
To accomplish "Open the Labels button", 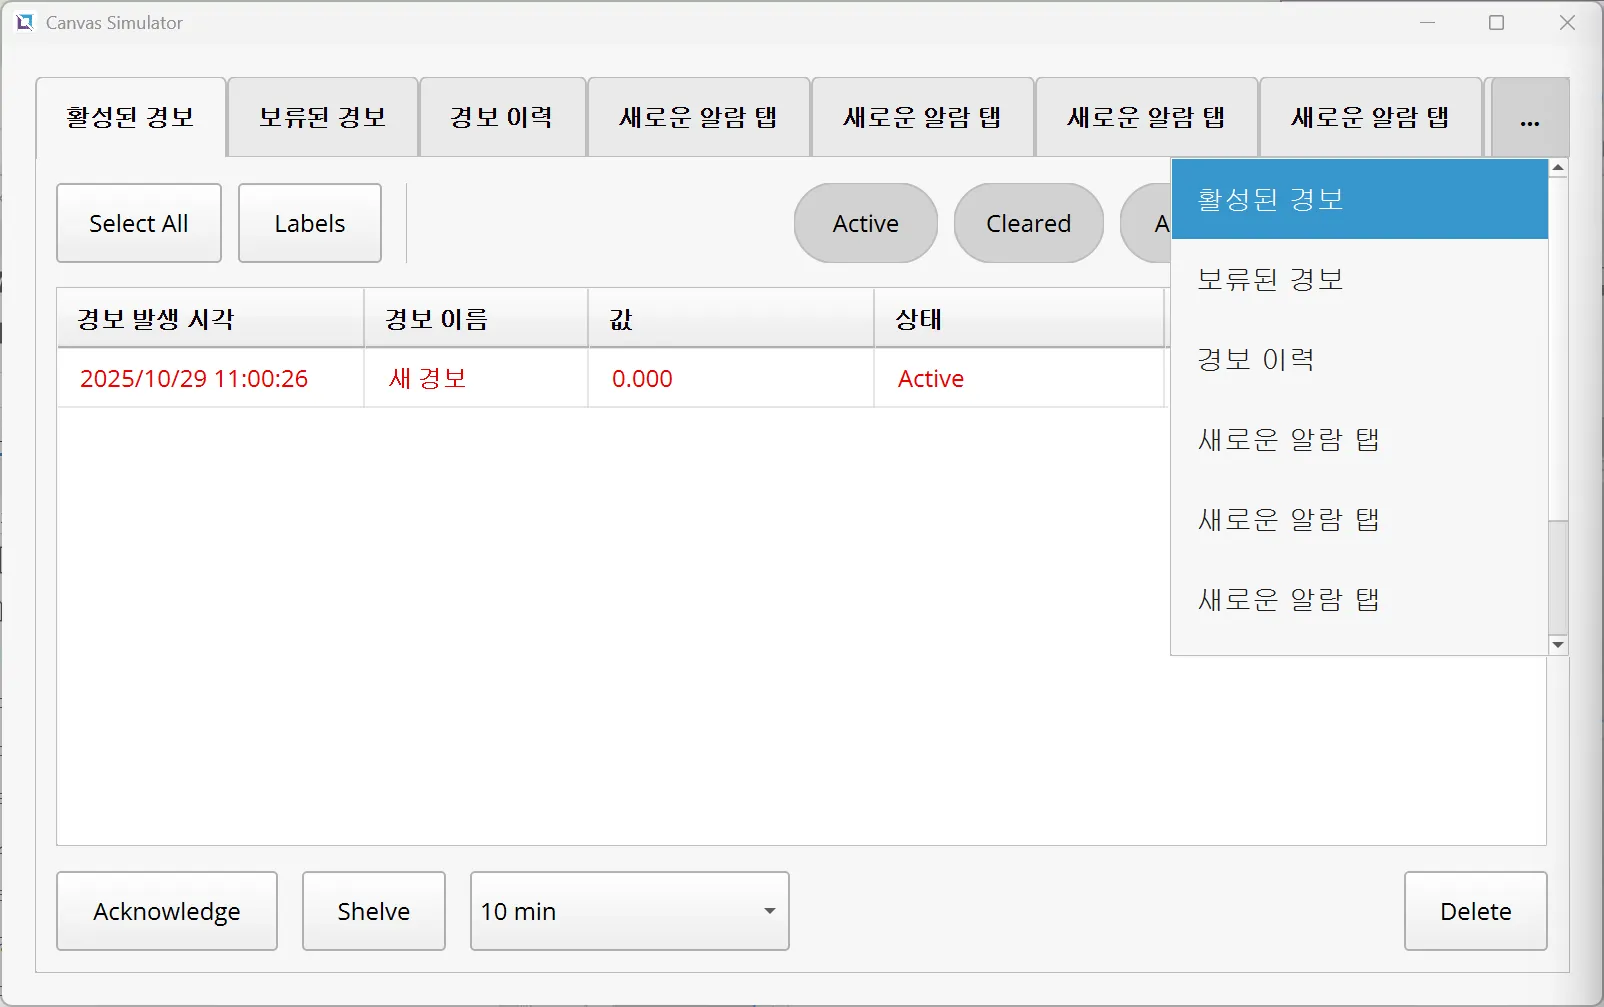I will pos(310,223).
